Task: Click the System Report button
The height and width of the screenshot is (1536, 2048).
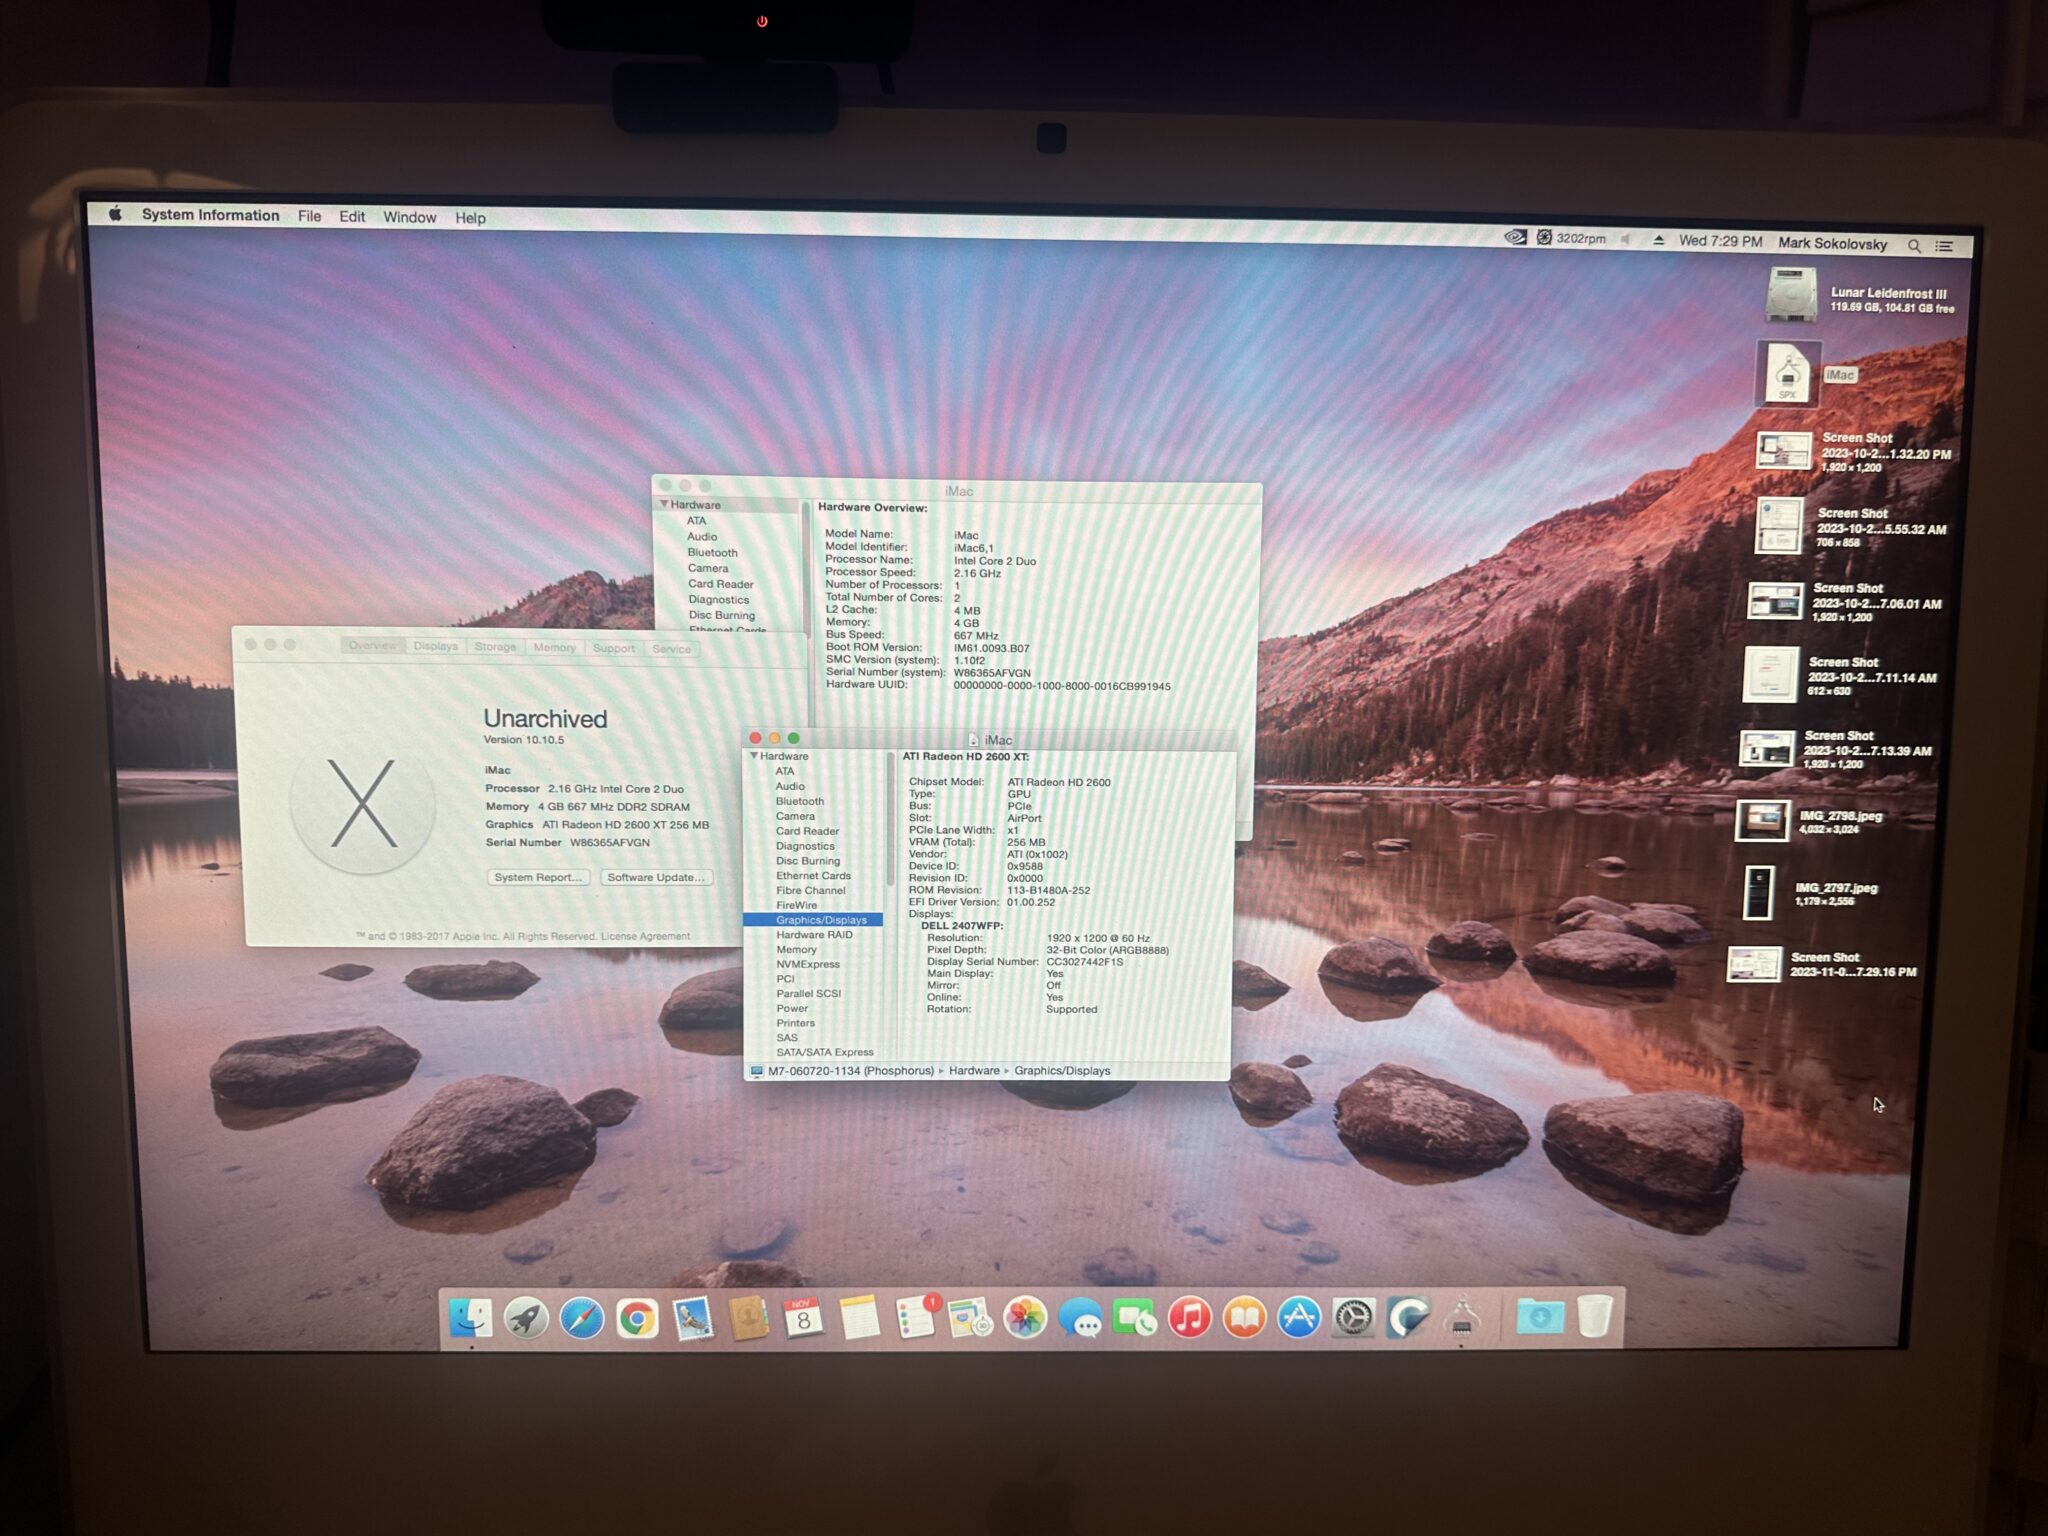Action: tap(537, 877)
